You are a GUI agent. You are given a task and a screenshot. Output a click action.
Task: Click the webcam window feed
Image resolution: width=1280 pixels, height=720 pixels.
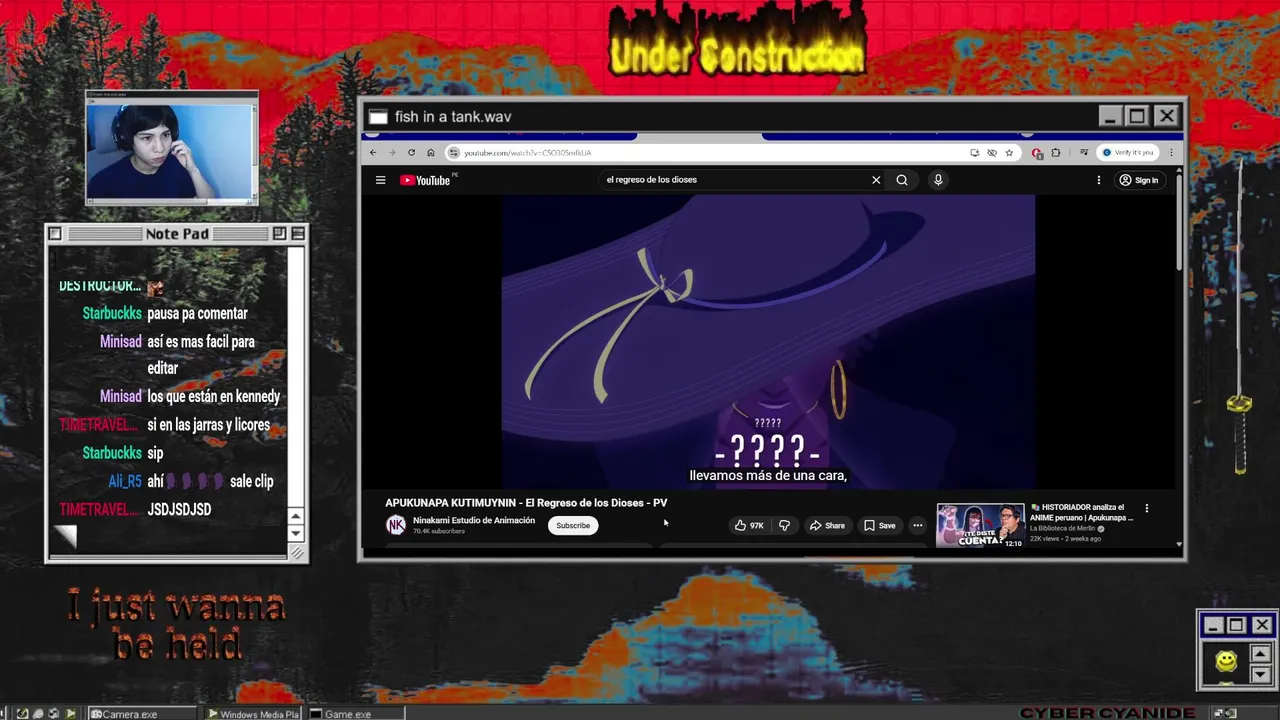click(x=171, y=152)
